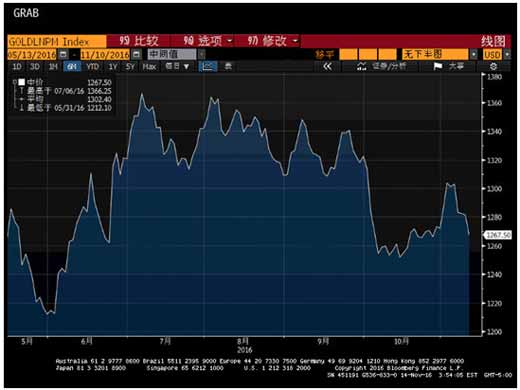The width and height of the screenshot is (520, 390).
Task: Click the double chevron collapse icon
Action: coord(327,66)
